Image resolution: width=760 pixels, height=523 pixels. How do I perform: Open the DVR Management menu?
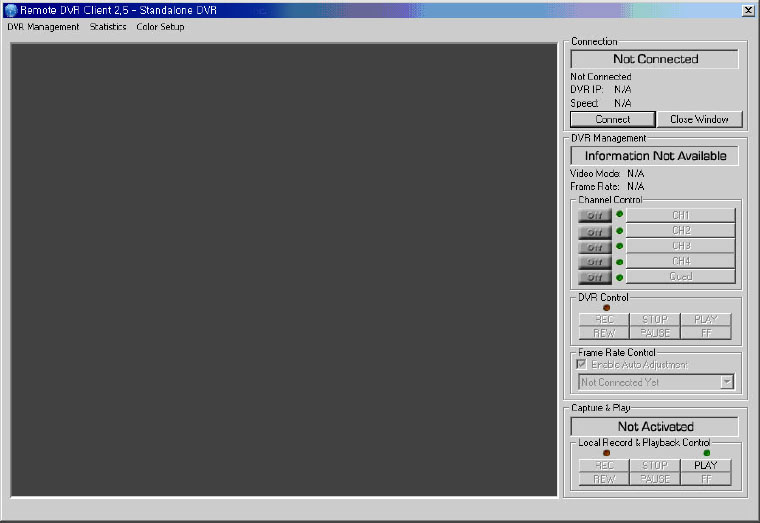click(x=43, y=27)
